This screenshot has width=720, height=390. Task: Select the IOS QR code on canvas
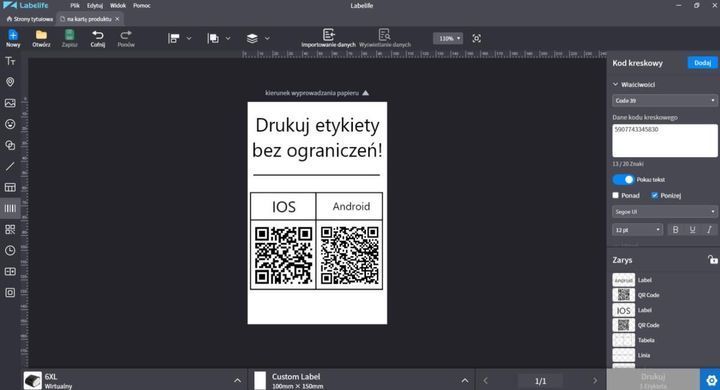(x=283, y=255)
